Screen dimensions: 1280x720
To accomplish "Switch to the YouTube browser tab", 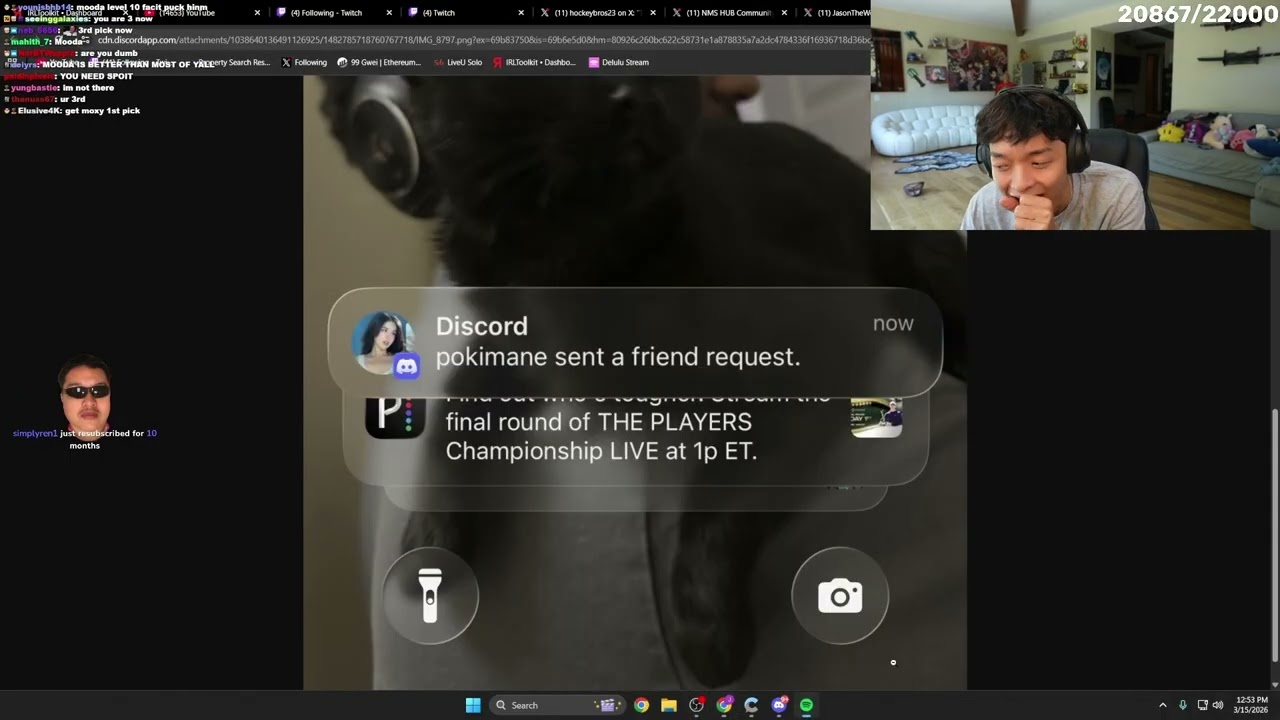I will (x=200, y=13).
